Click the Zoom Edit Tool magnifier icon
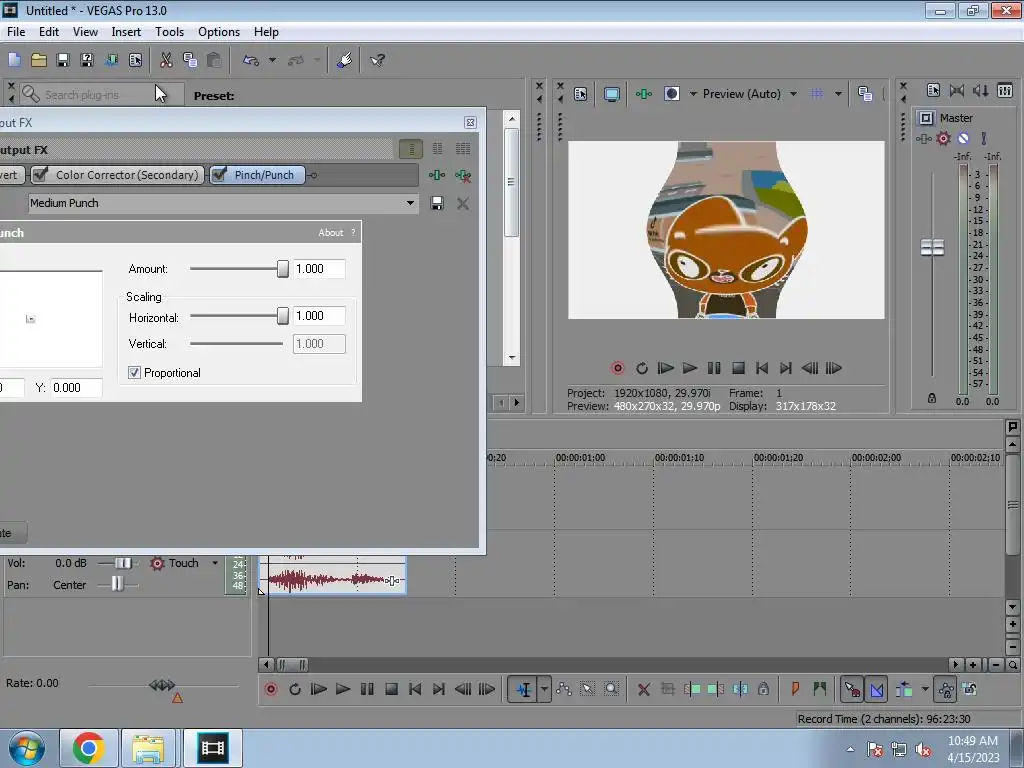1024x768 pixels. [x=611, y=690]
